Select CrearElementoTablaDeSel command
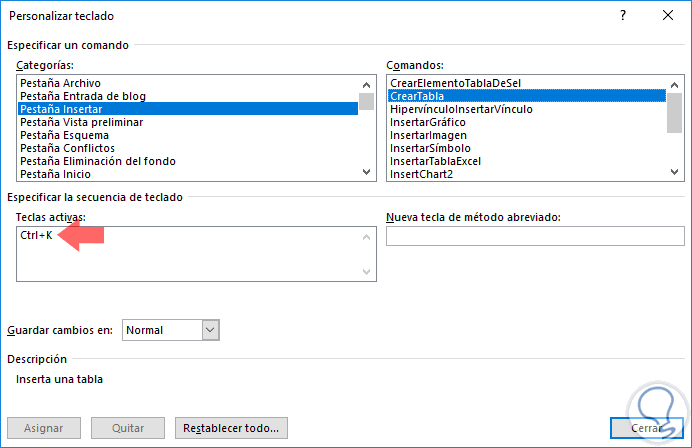This screenshot has width=692, height=448. click(456, 83)
